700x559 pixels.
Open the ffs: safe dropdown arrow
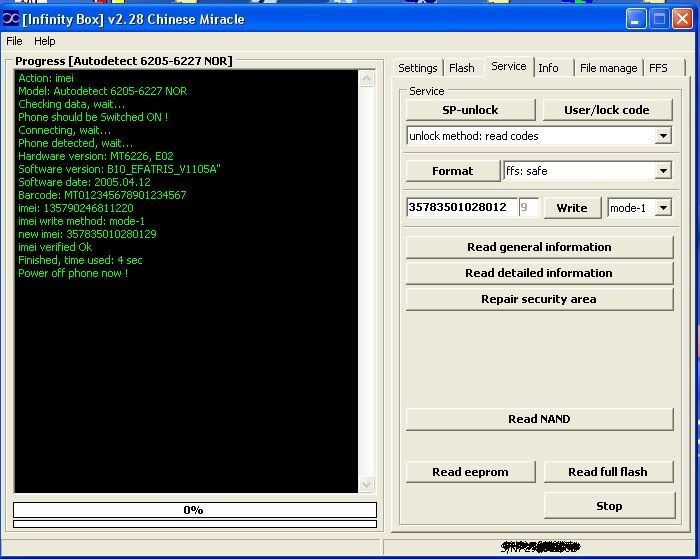coord(663,171)
